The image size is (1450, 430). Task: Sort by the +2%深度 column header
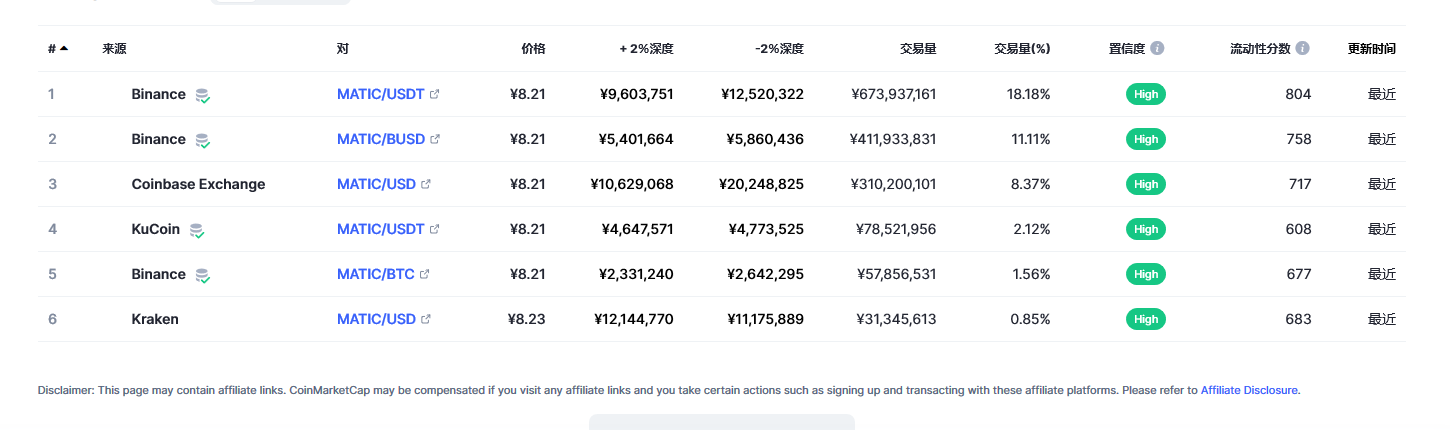coord(646,48)
